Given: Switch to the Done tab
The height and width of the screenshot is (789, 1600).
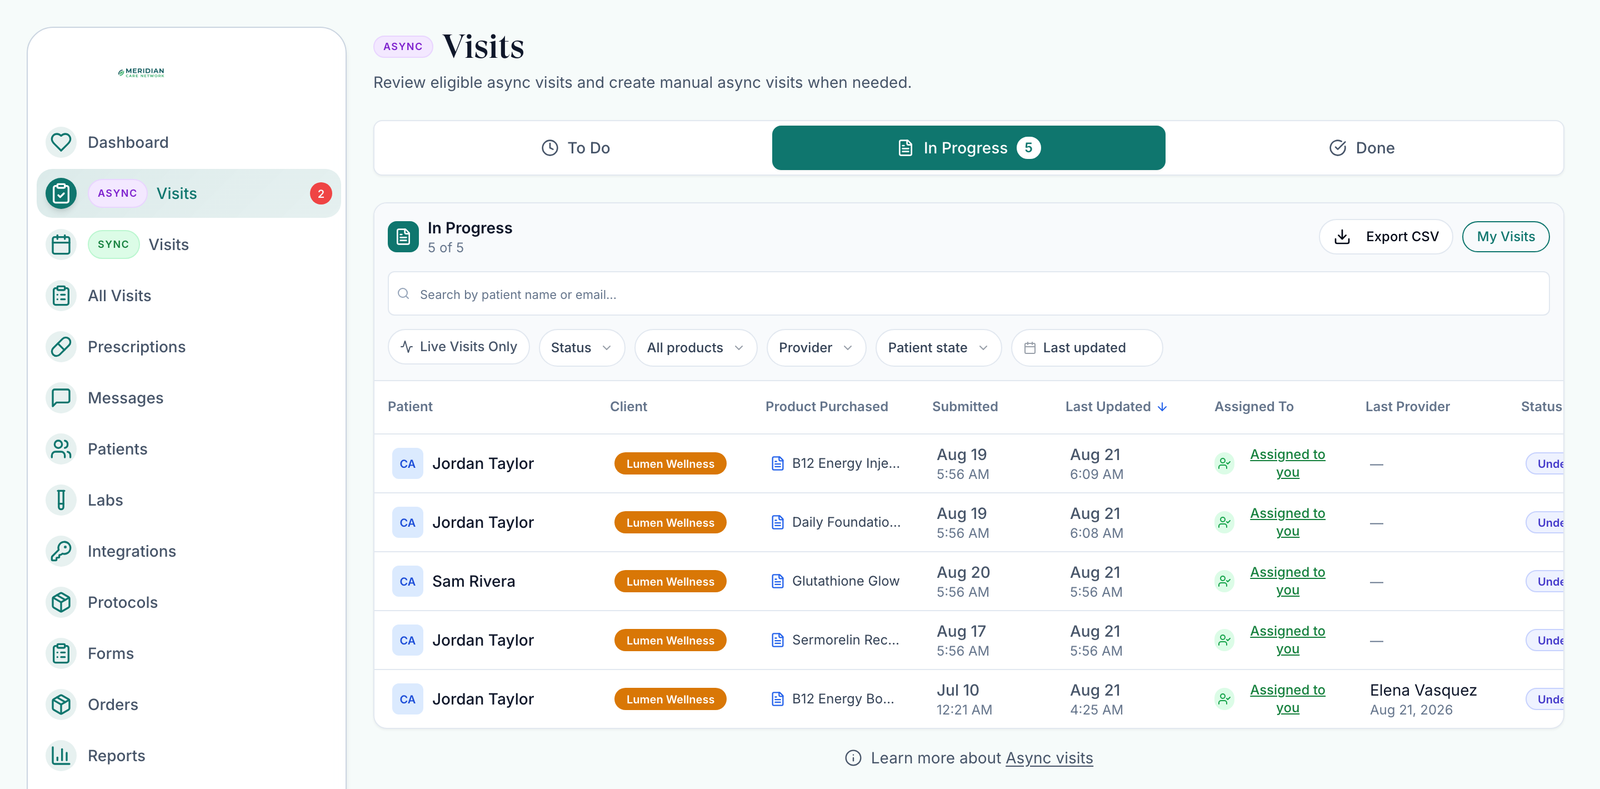Looking at the screenshot, I should tap(1362, 148).
